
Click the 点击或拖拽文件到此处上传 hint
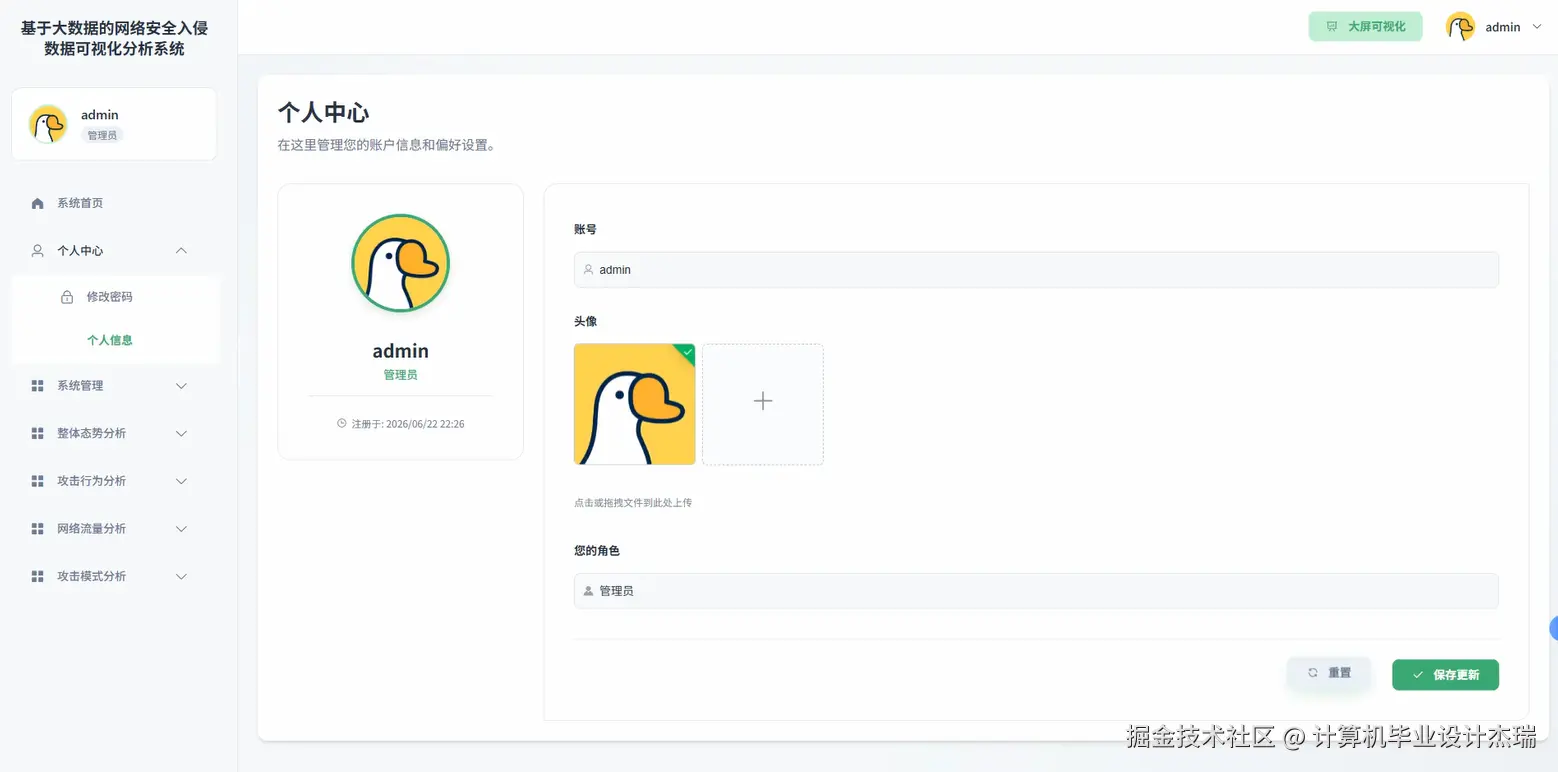[633, 503]
